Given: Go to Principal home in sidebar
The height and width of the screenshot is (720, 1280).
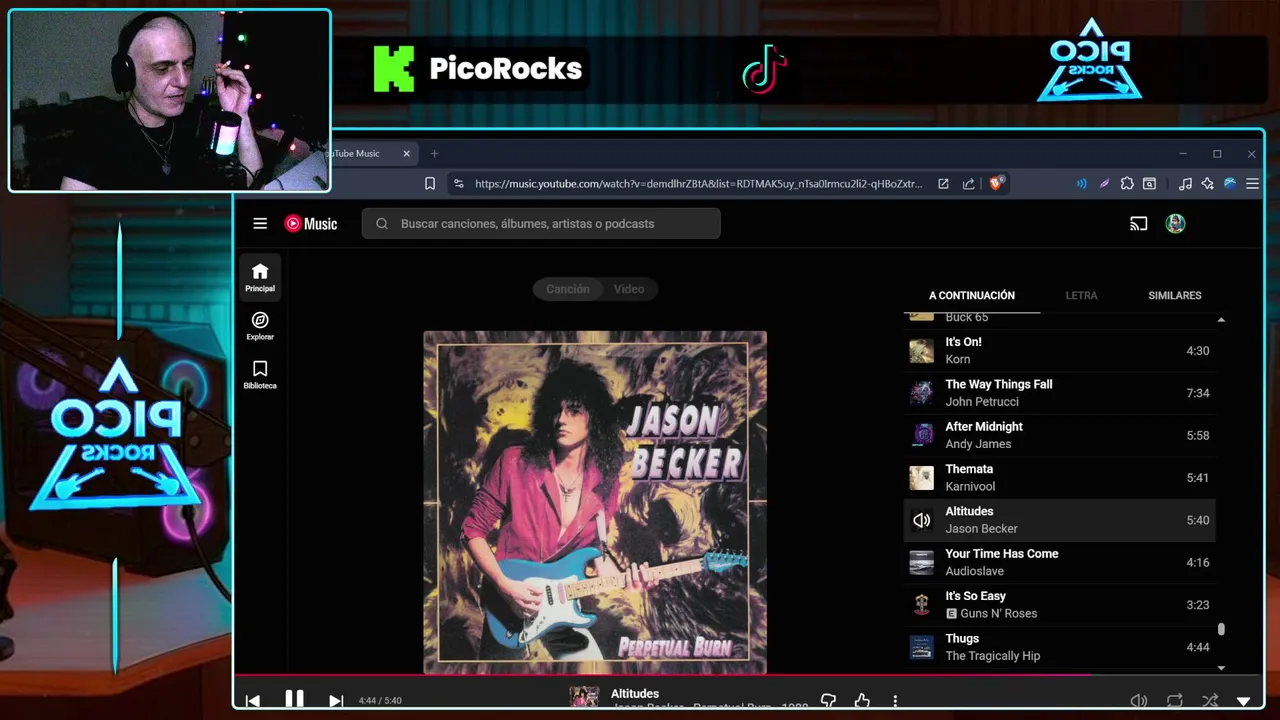Looking at the screenshot, I should point(260,277).
